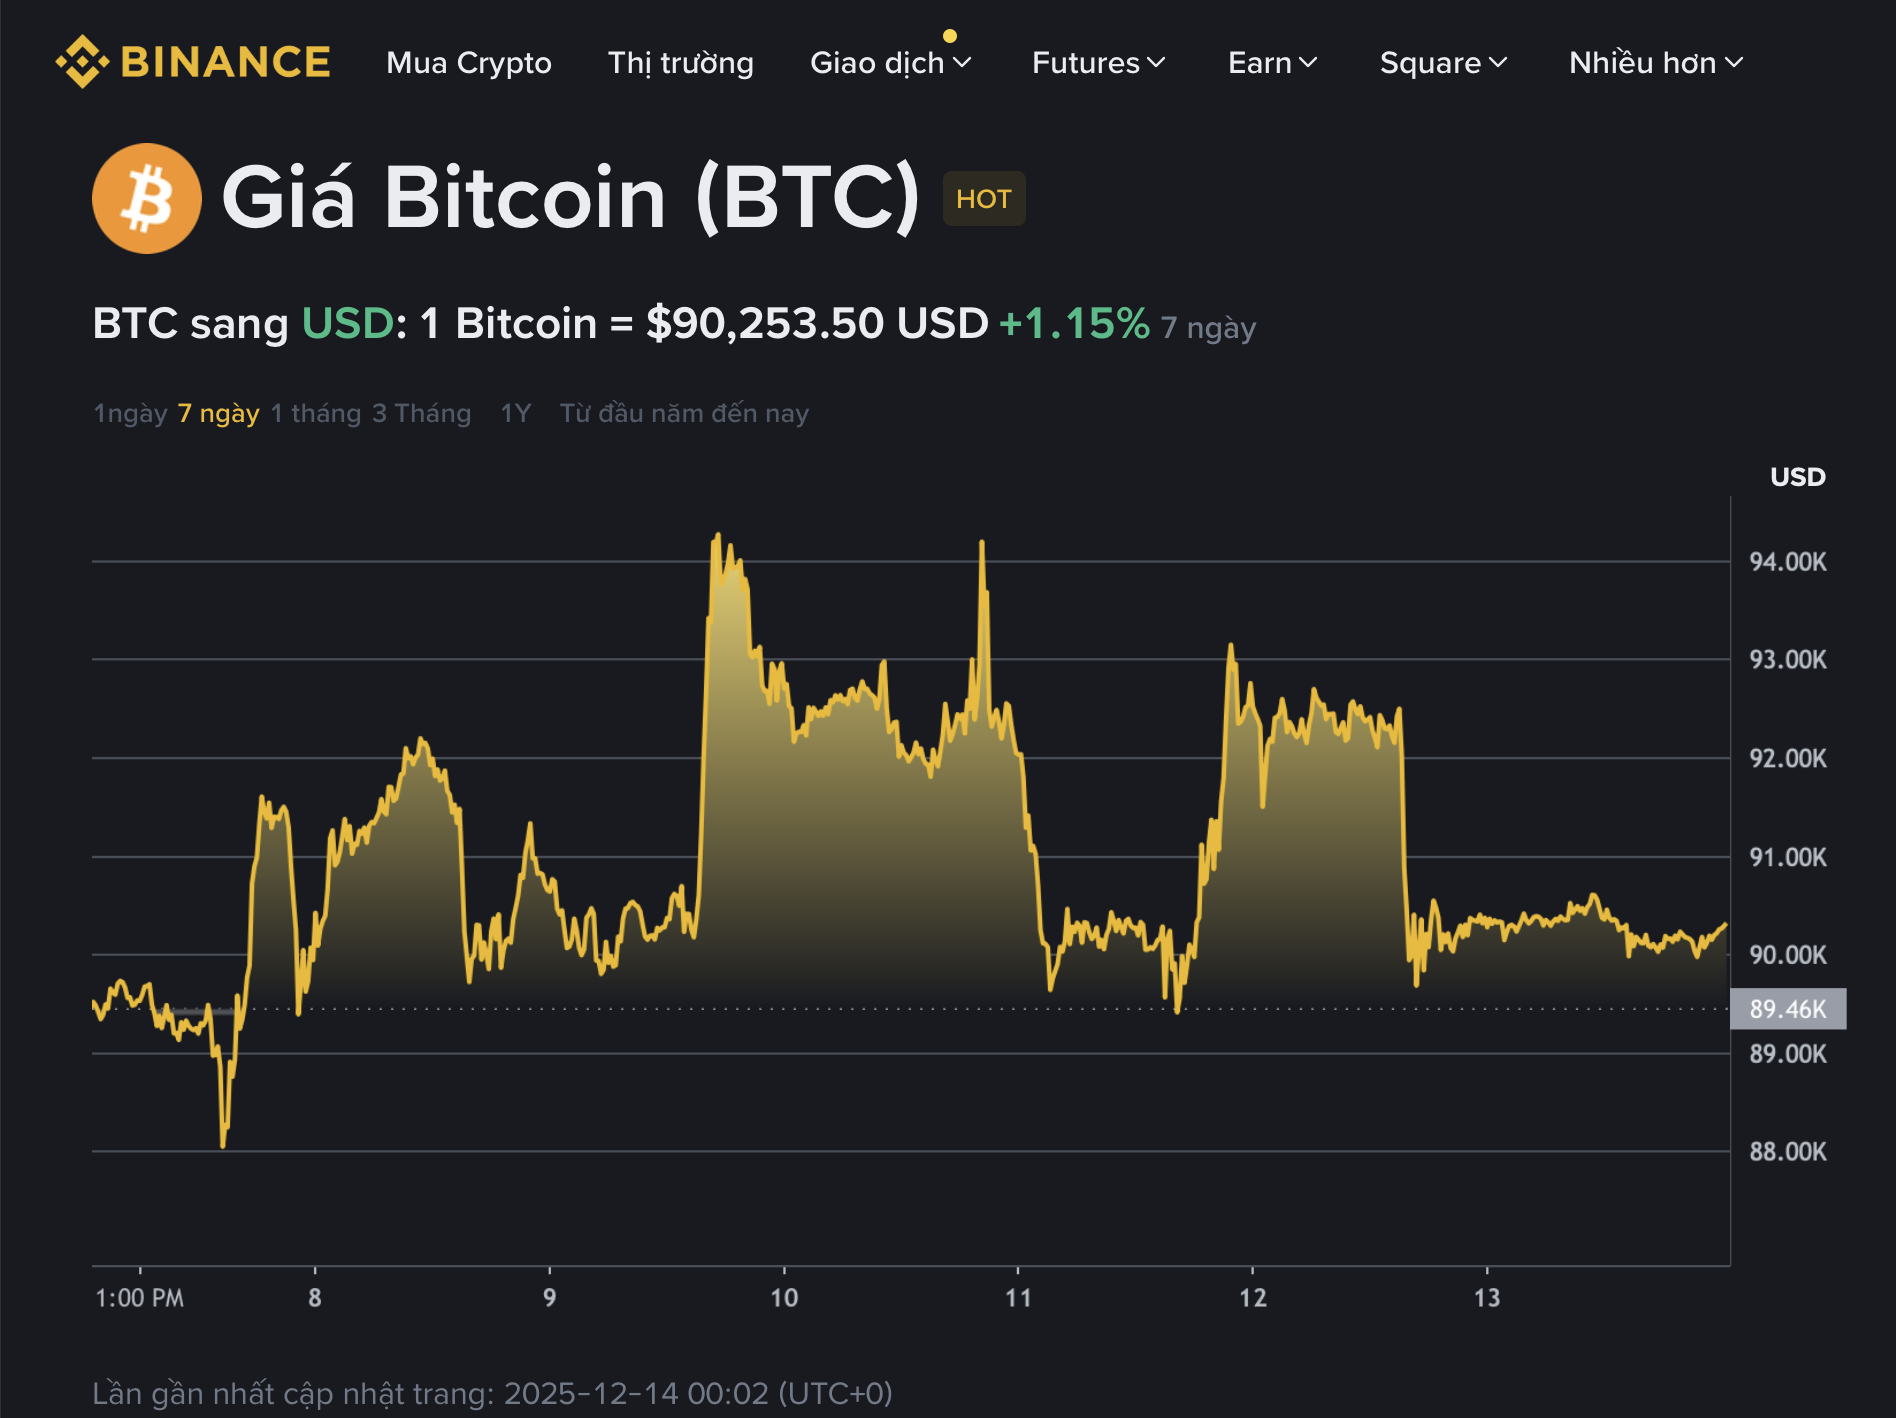Expand the Futures dropdown

coord(1098,63)
